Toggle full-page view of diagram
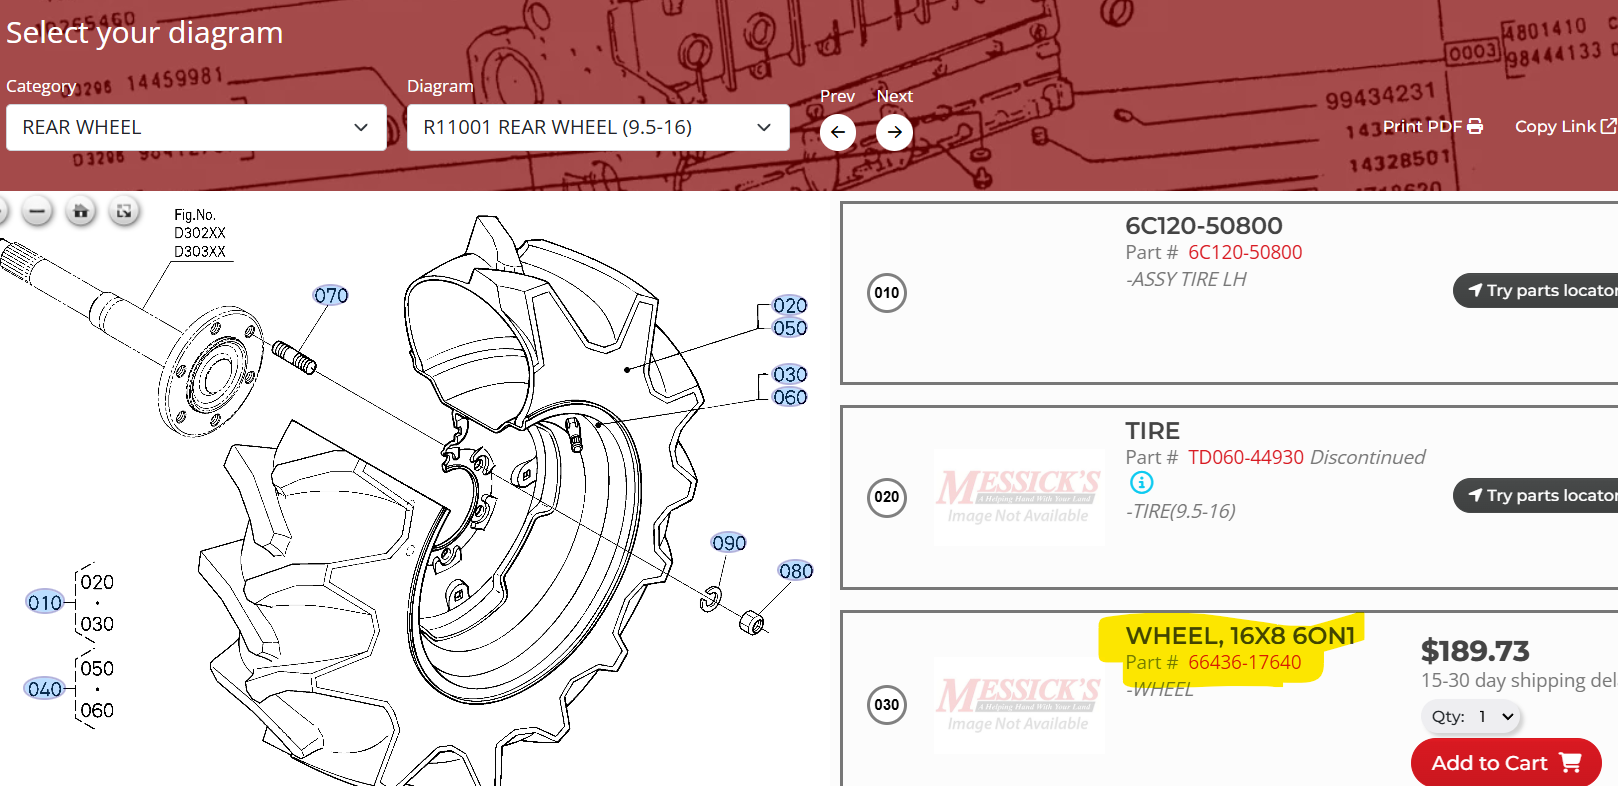 pos(124,211)
